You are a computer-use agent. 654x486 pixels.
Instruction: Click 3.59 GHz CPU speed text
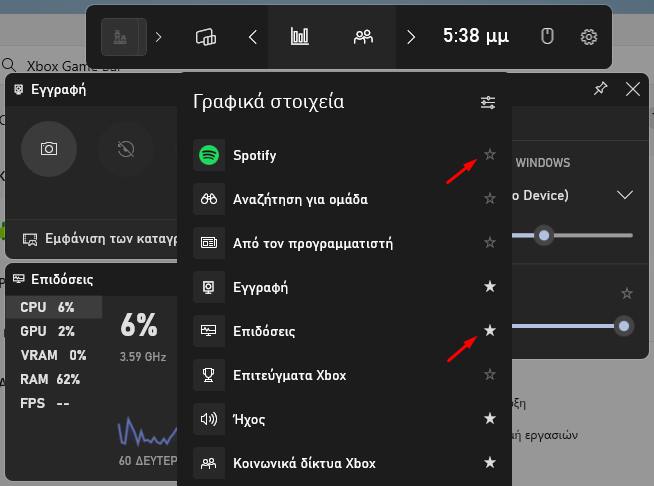143,357
